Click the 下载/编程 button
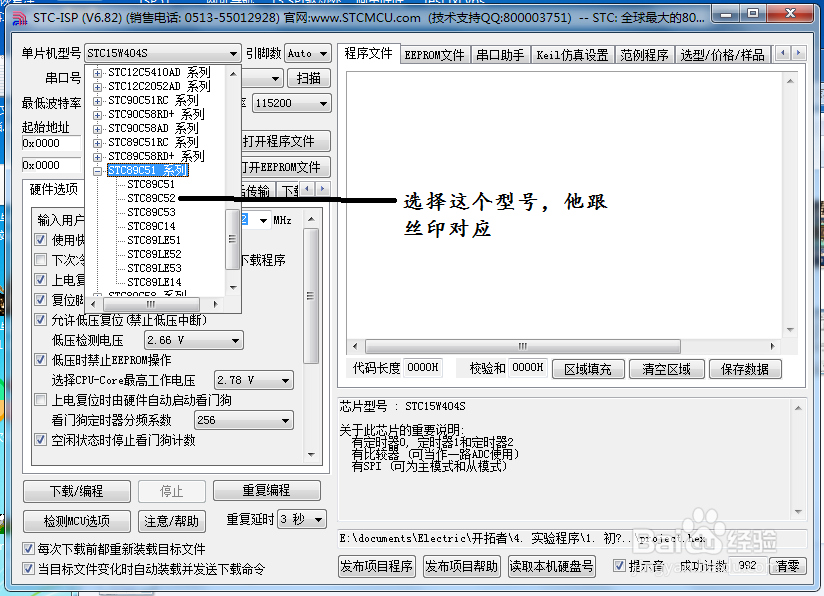This screenshot has width=824, height=596. tap(77, 491)
